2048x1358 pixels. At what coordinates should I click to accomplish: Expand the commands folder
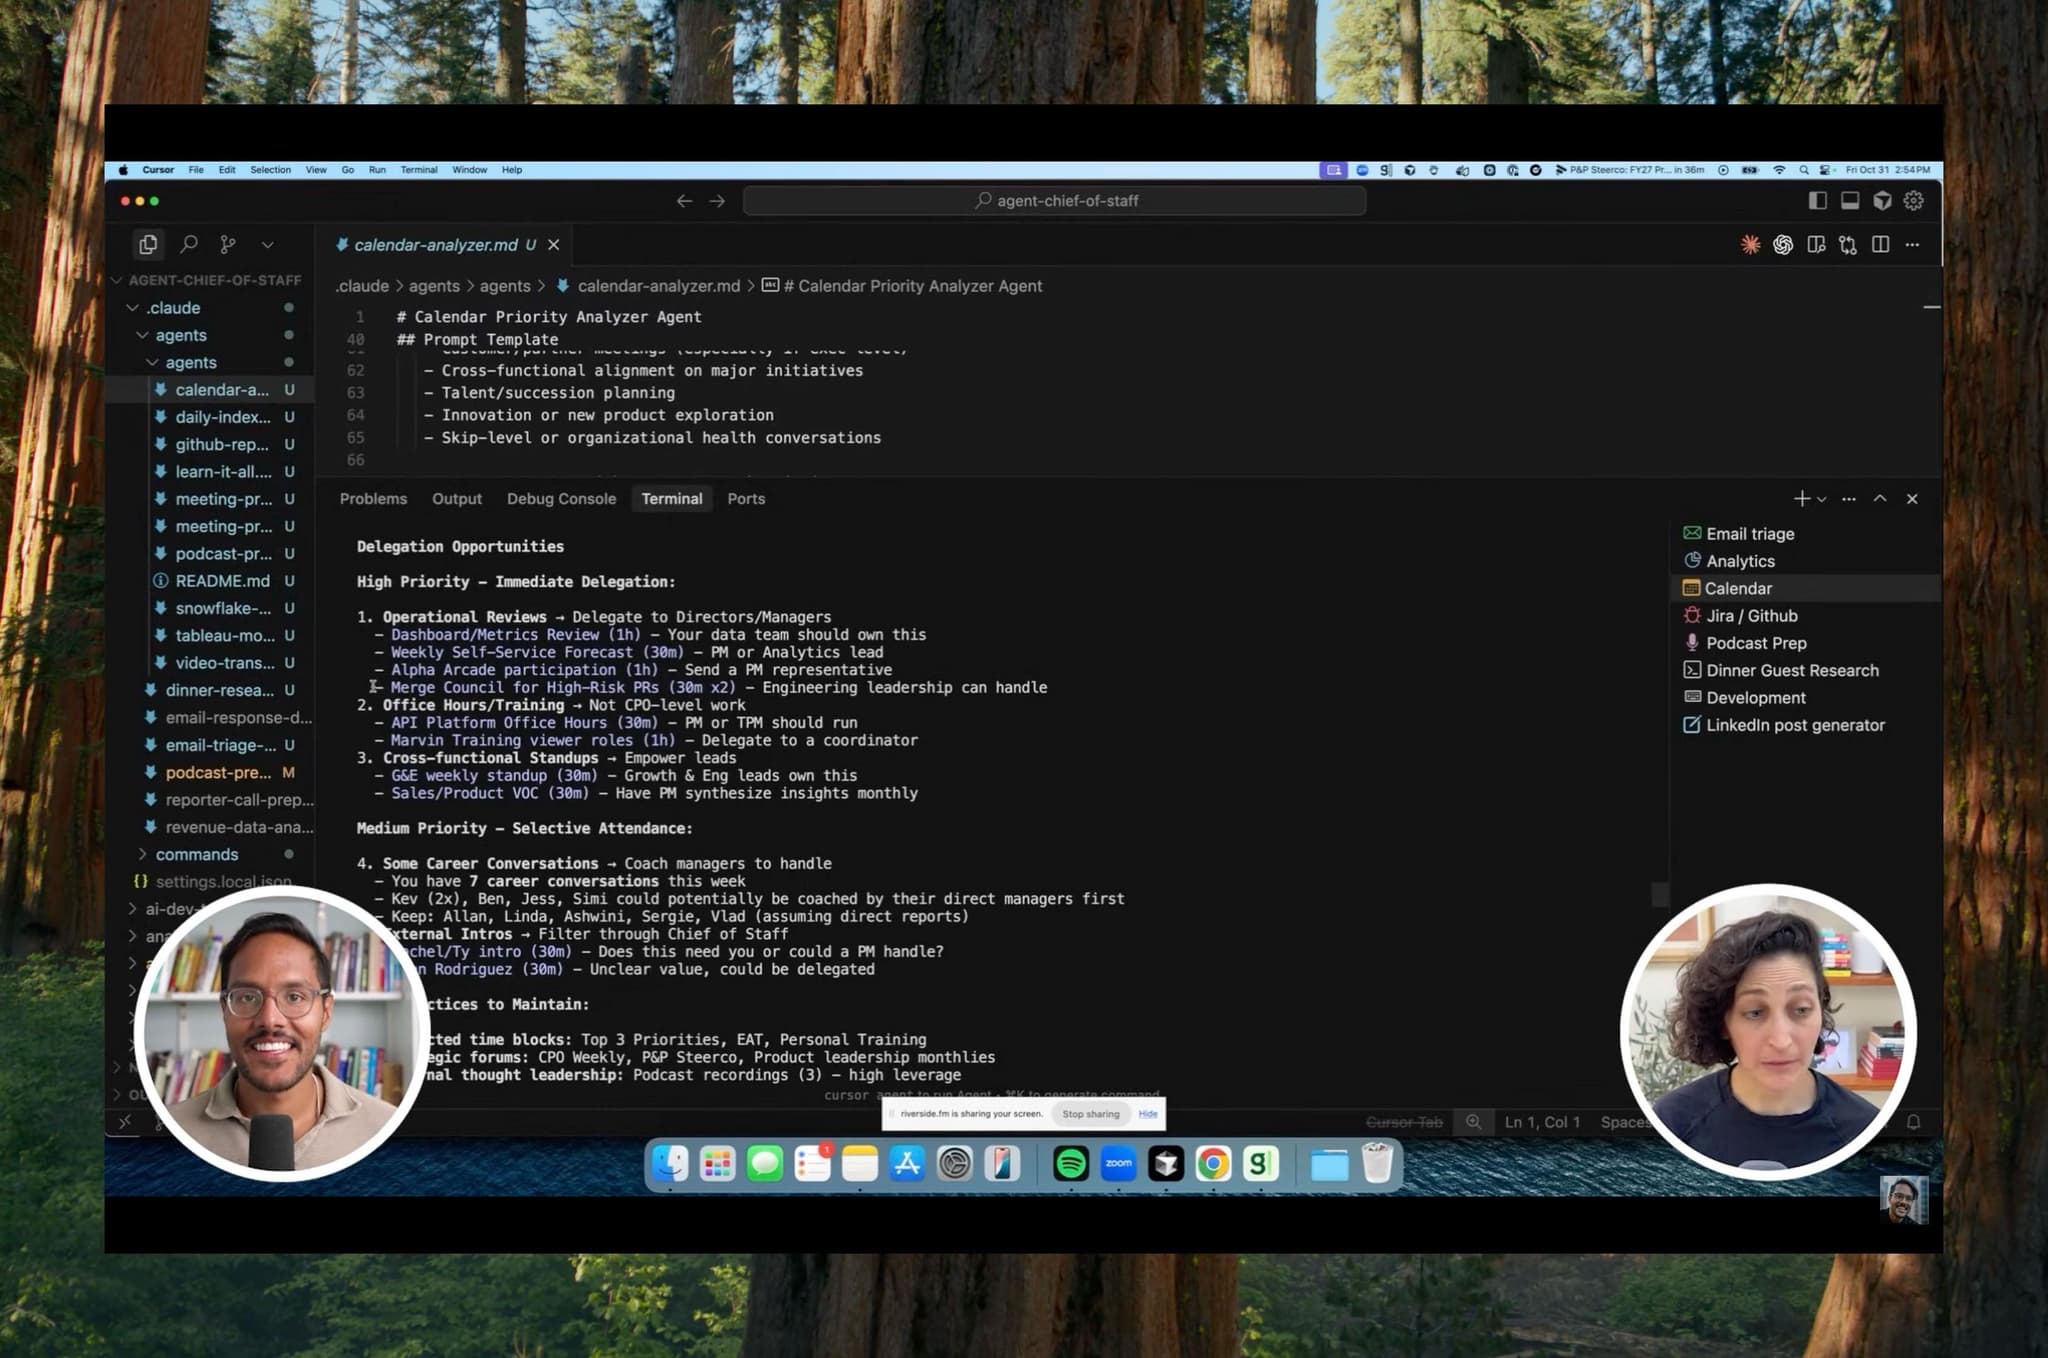[x=196, y=854]
